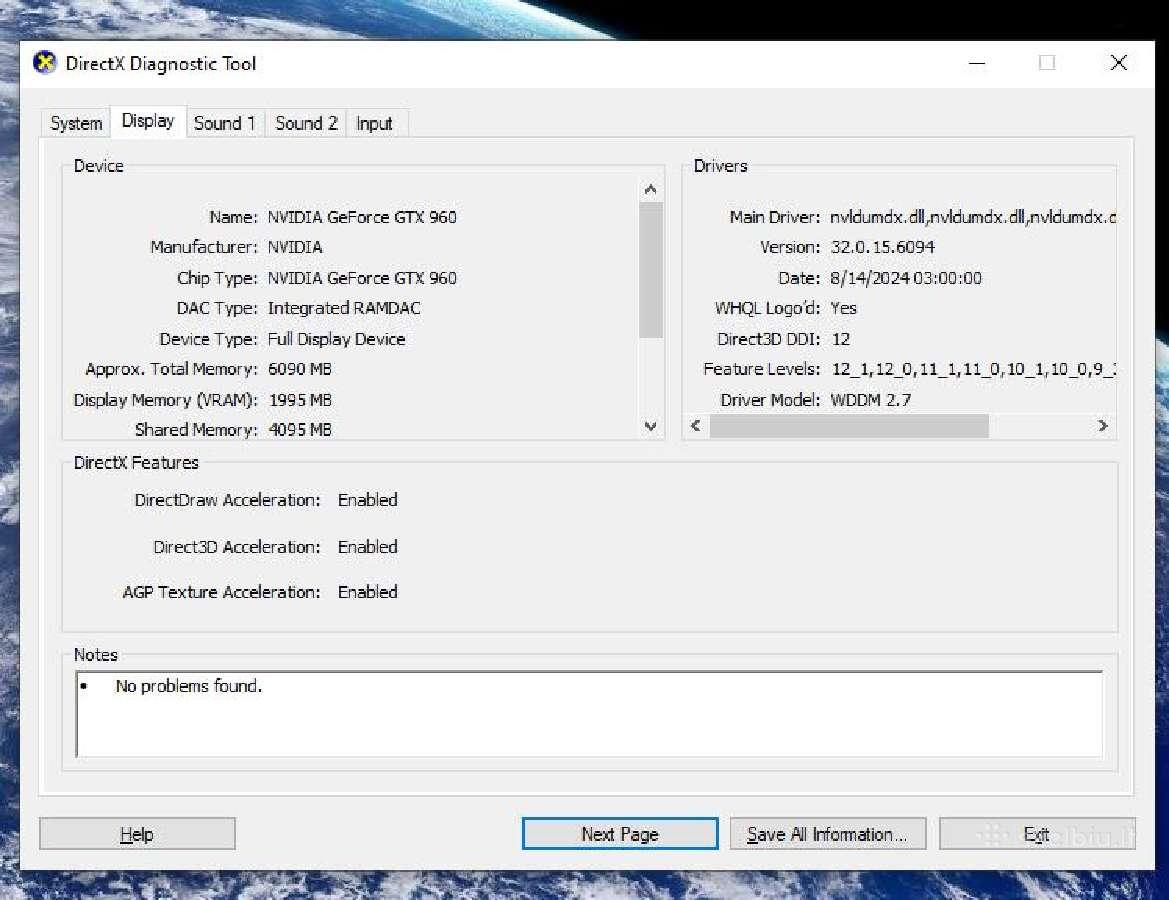Click the Drivers panel horizontal scrollbar thumb

pos(848,426)
